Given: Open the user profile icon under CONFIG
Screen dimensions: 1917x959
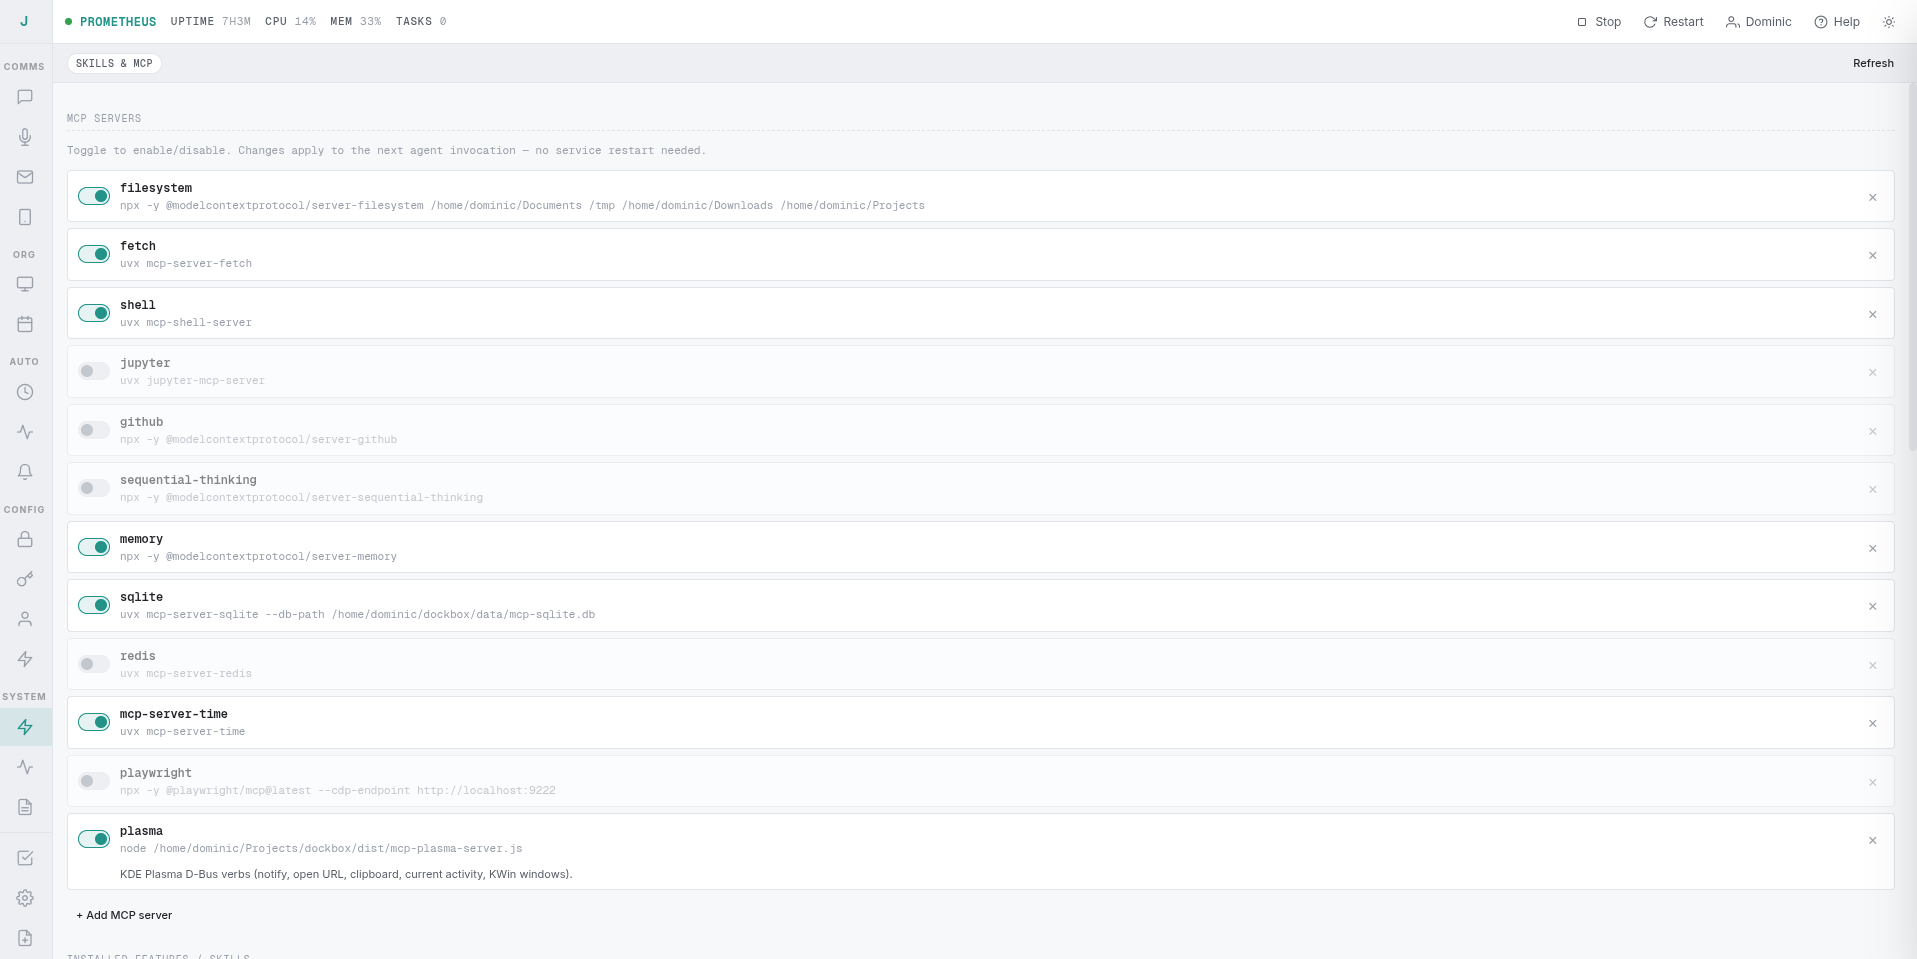Looking at the screenshot, I should [x=25, y=619].
